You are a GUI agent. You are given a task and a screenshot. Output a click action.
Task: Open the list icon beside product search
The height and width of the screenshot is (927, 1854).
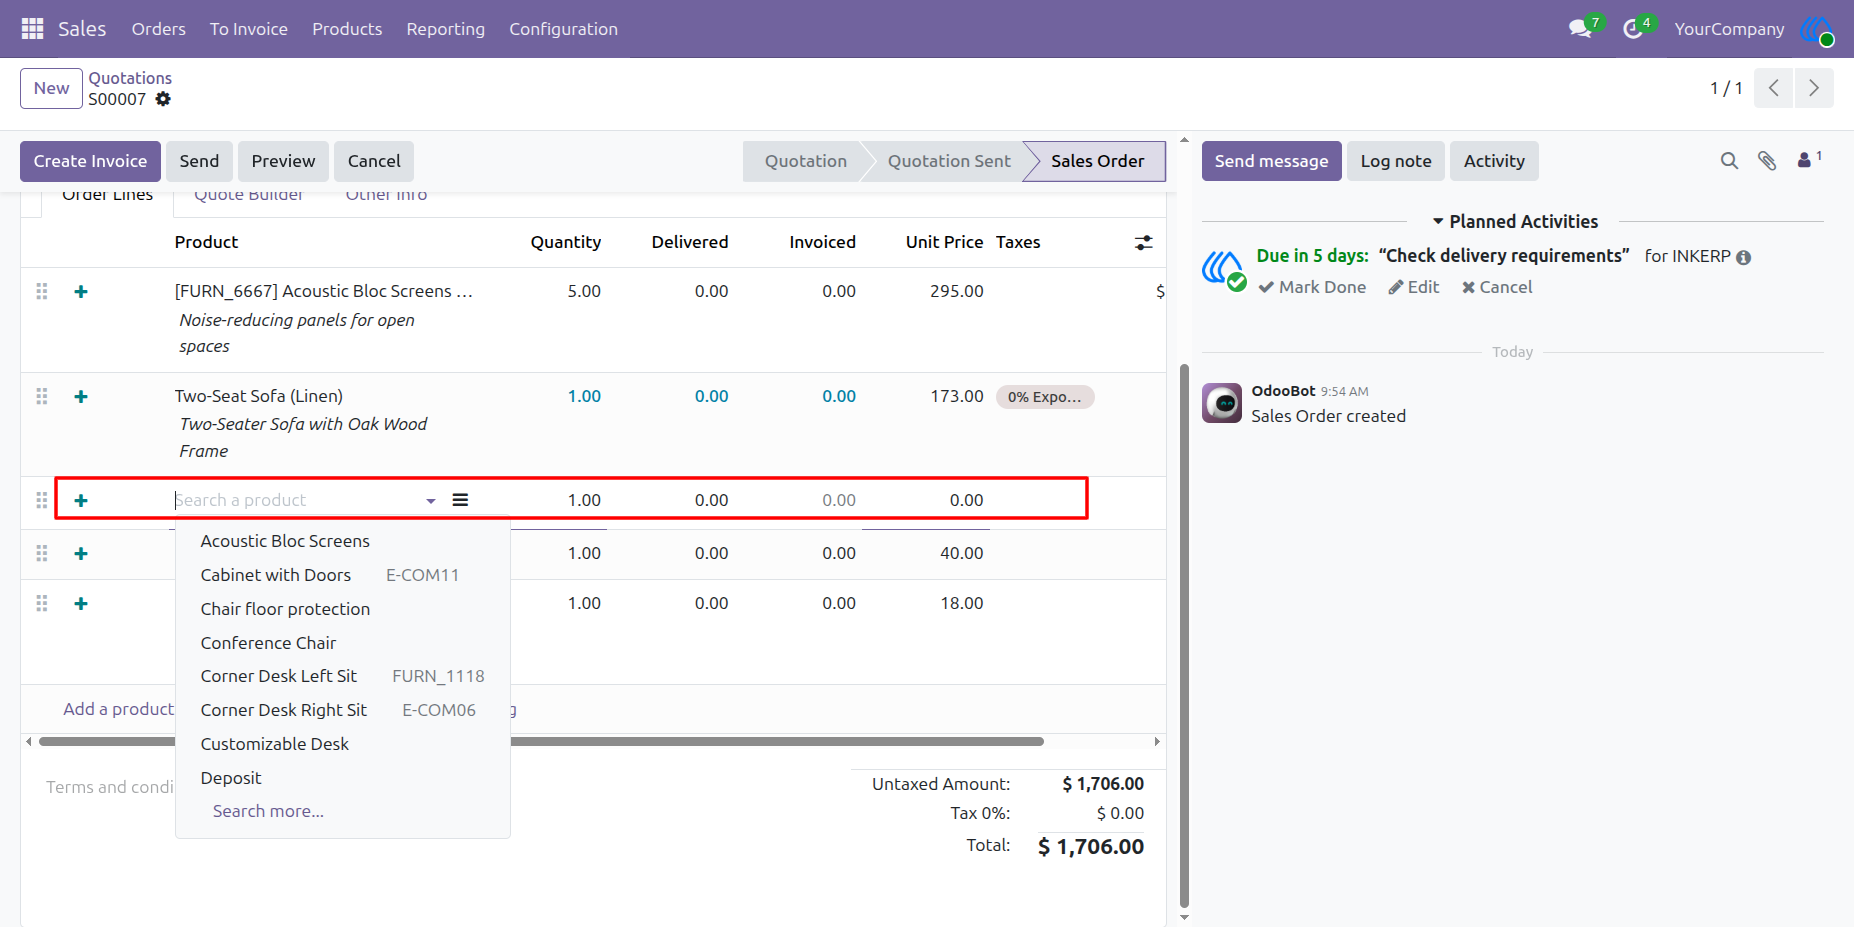460,500
